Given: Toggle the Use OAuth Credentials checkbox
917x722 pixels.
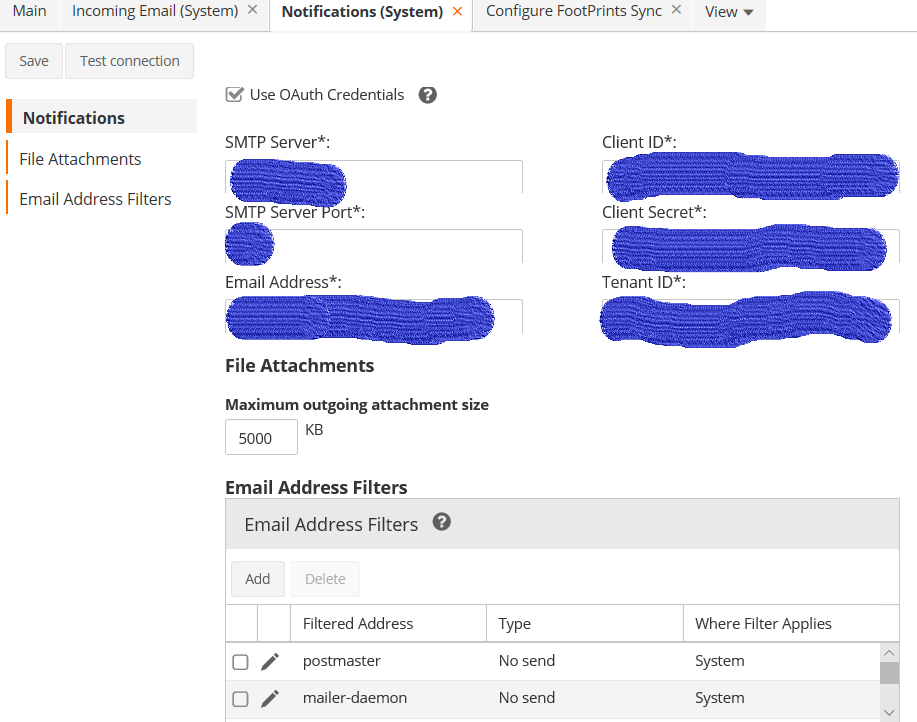Looking at the screenshot, I should point(235,95).
